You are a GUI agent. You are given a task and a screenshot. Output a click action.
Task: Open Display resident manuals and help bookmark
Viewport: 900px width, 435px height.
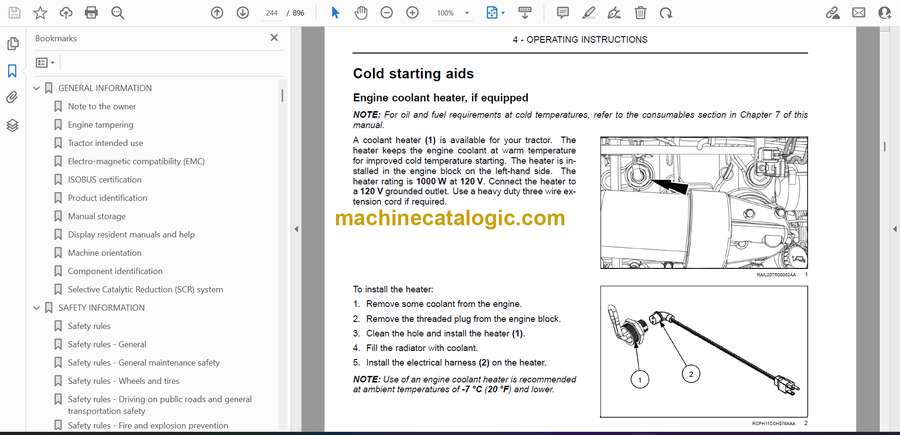(x=131, y=235)
